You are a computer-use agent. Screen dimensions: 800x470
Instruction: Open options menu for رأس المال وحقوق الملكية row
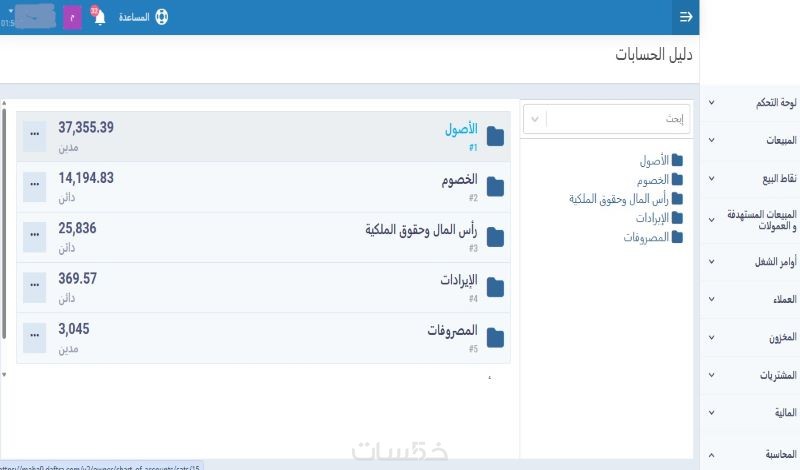(x=35, y=237)
